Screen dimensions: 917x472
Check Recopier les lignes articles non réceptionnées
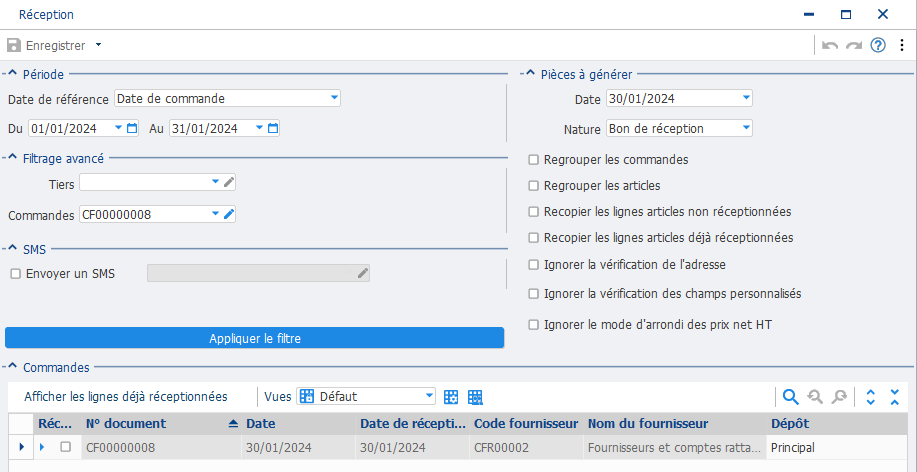pyautogui.click(x=533, y=212)
